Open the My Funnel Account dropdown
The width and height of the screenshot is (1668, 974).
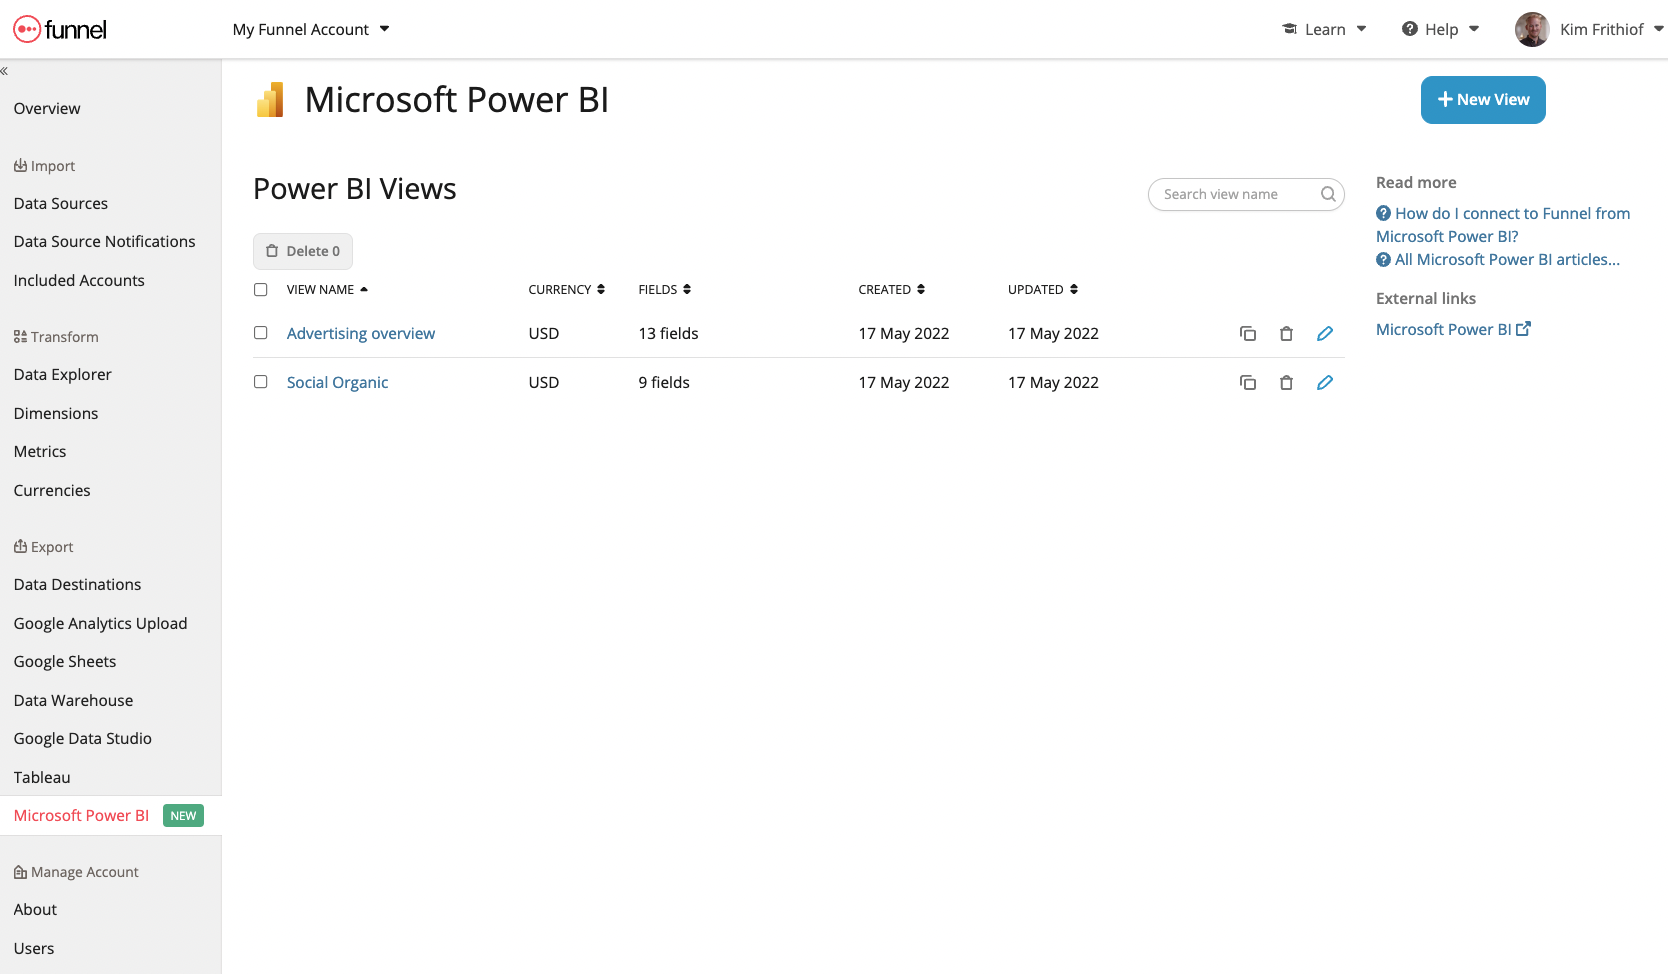pyautogui.click(x=311, y=29)
